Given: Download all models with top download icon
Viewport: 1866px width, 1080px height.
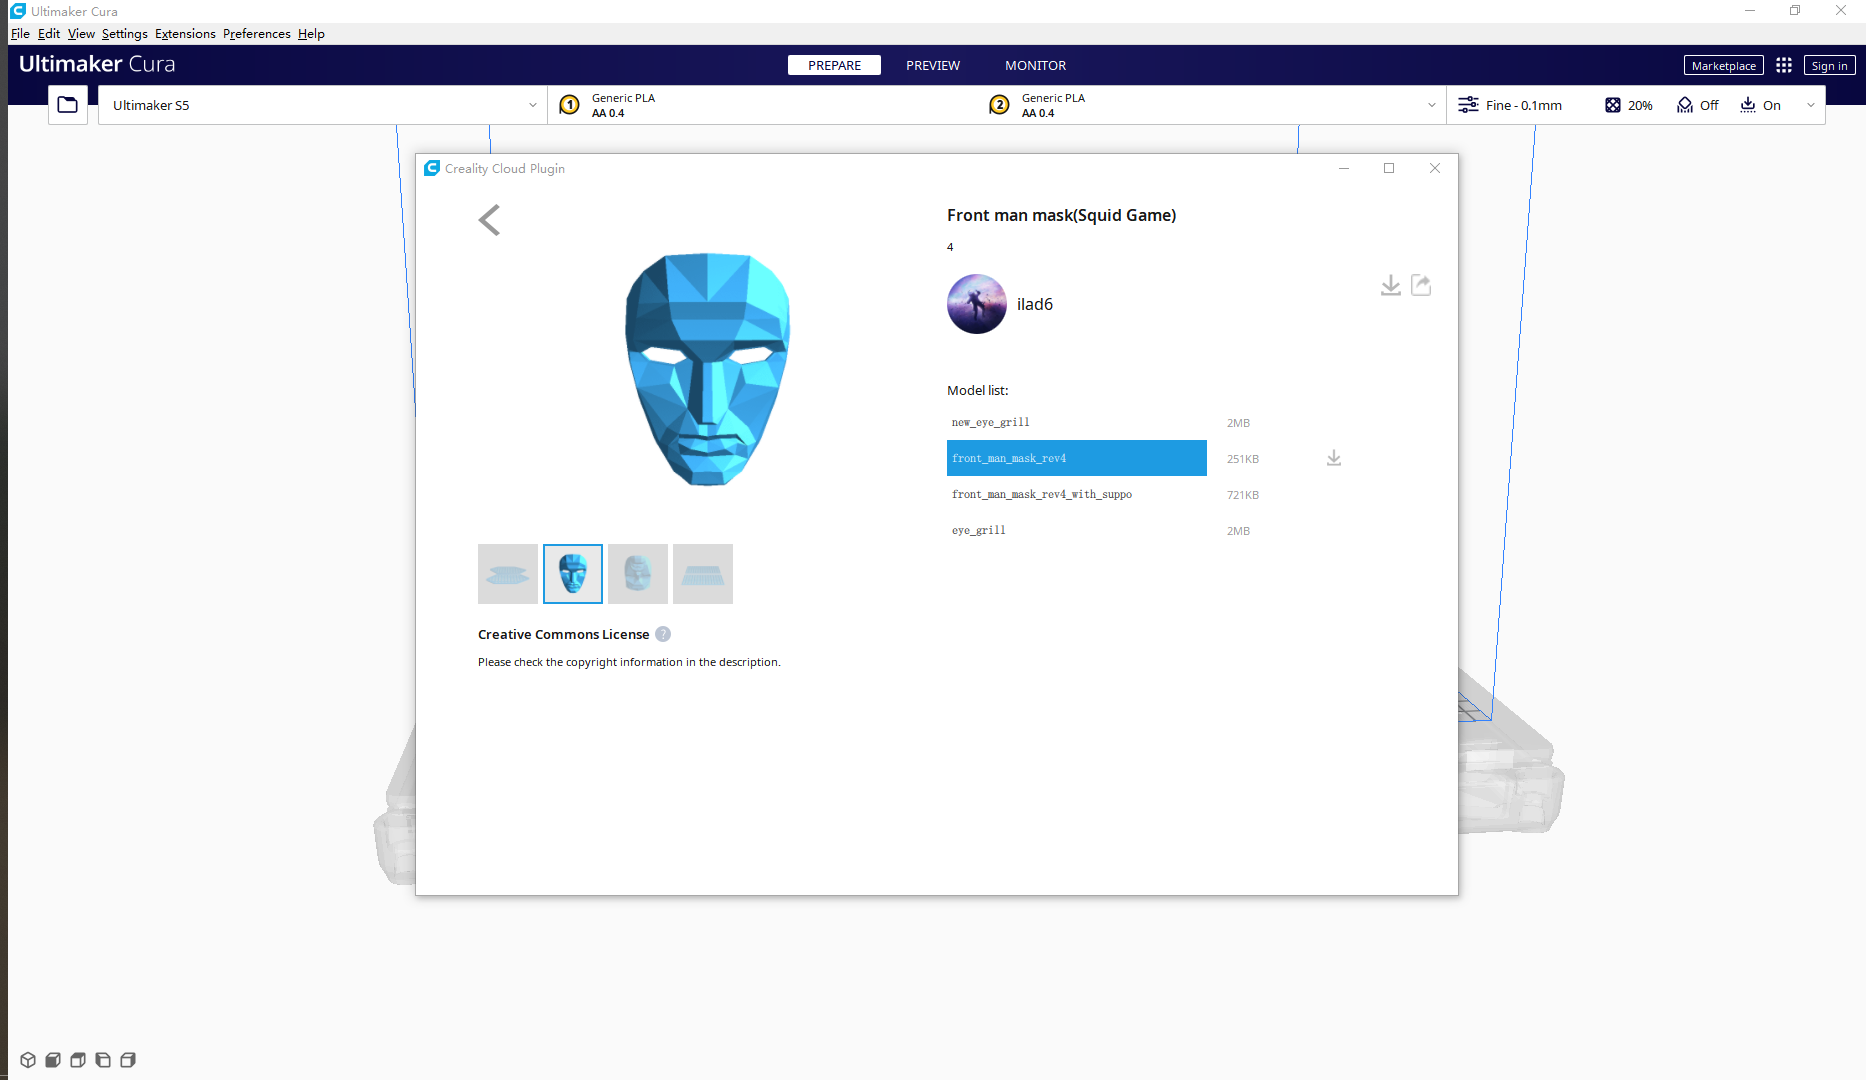Looking at the screenshot, I should [1390, 286].
